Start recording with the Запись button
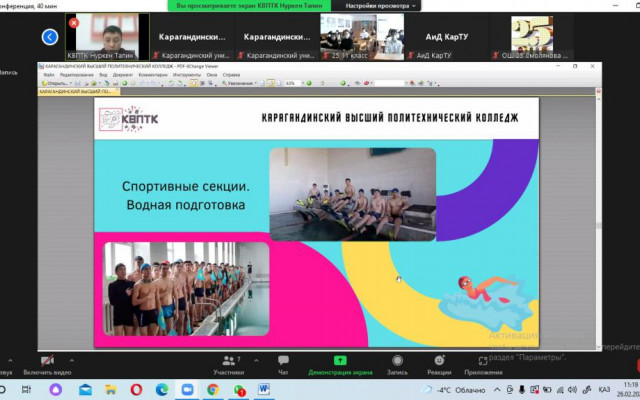Viewport: 640px width, 400px height. [x=397, y=365]
